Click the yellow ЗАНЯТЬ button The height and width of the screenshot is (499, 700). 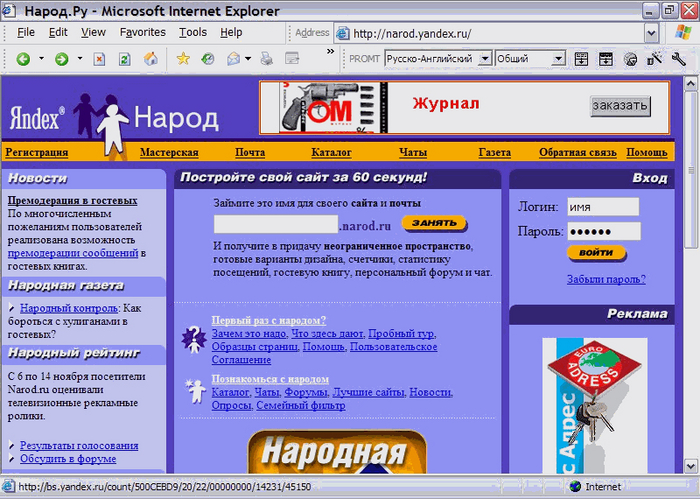coord(434,223)
